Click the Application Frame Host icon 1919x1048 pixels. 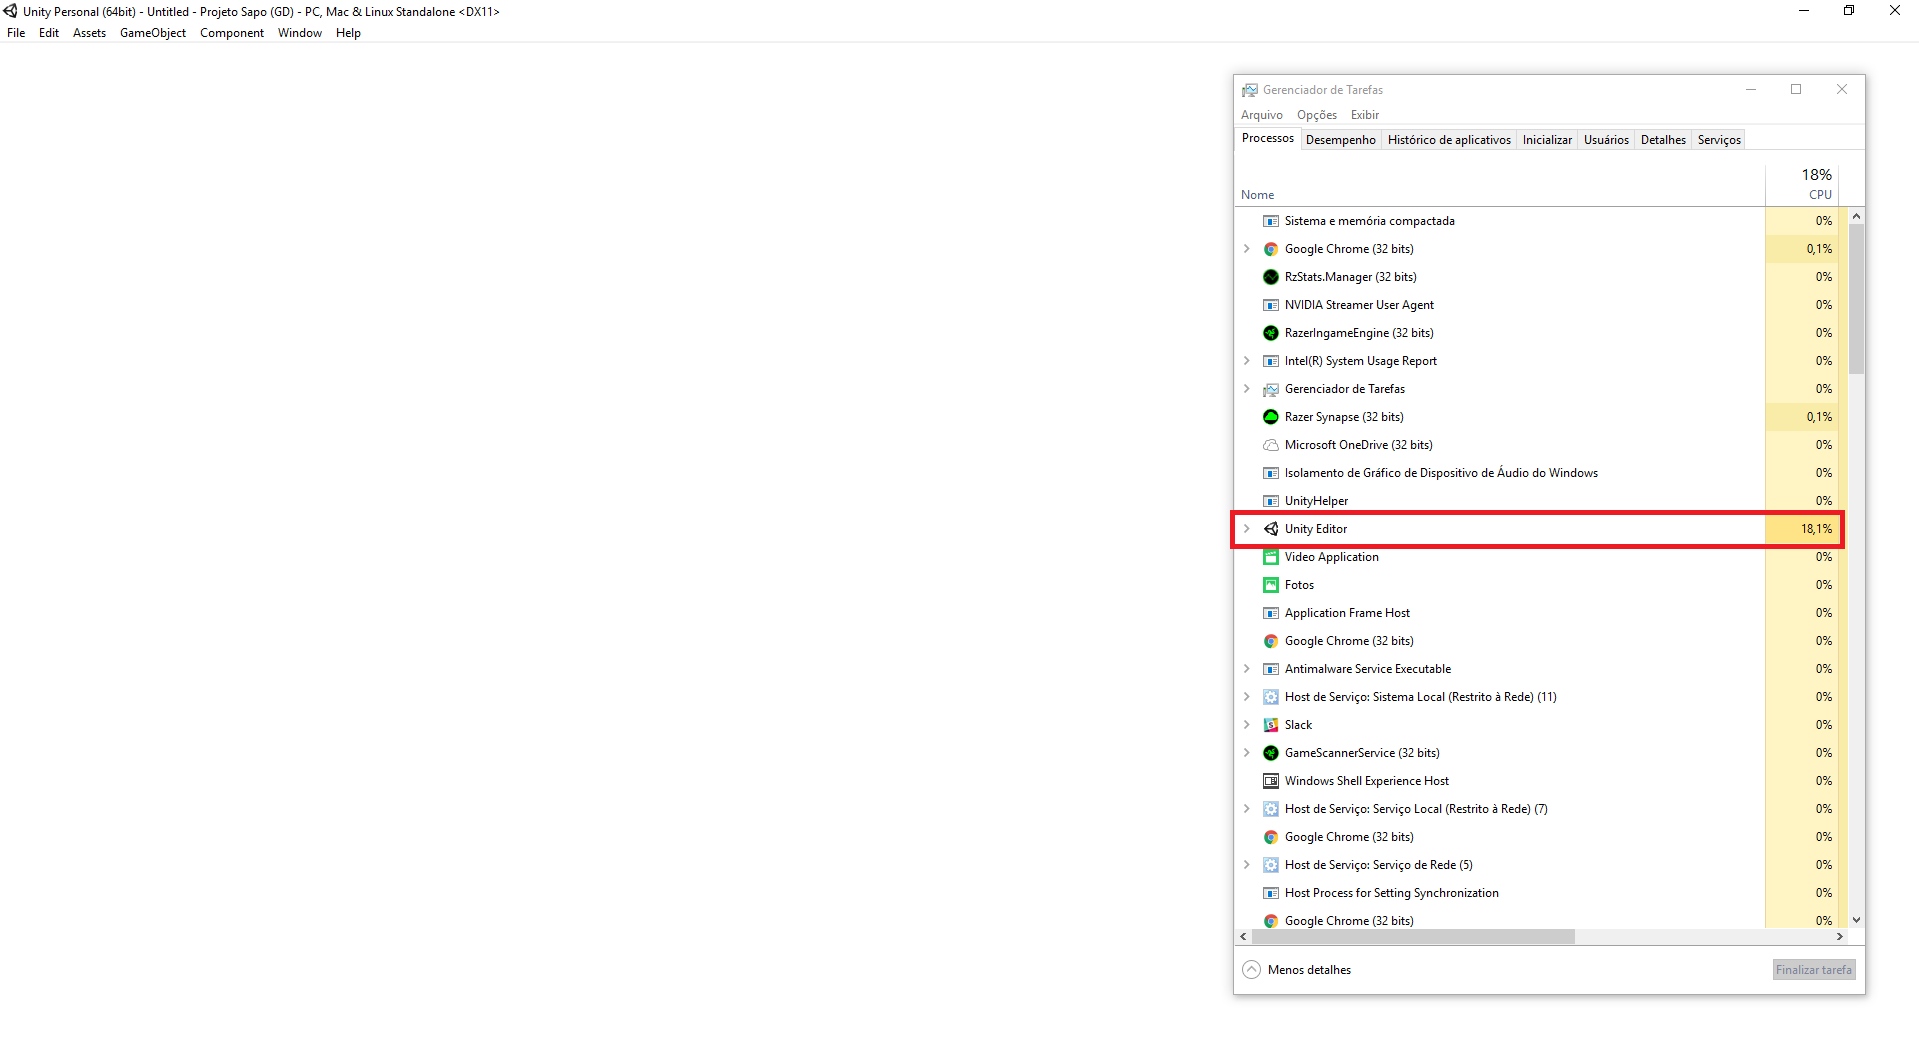(1271, 613)
